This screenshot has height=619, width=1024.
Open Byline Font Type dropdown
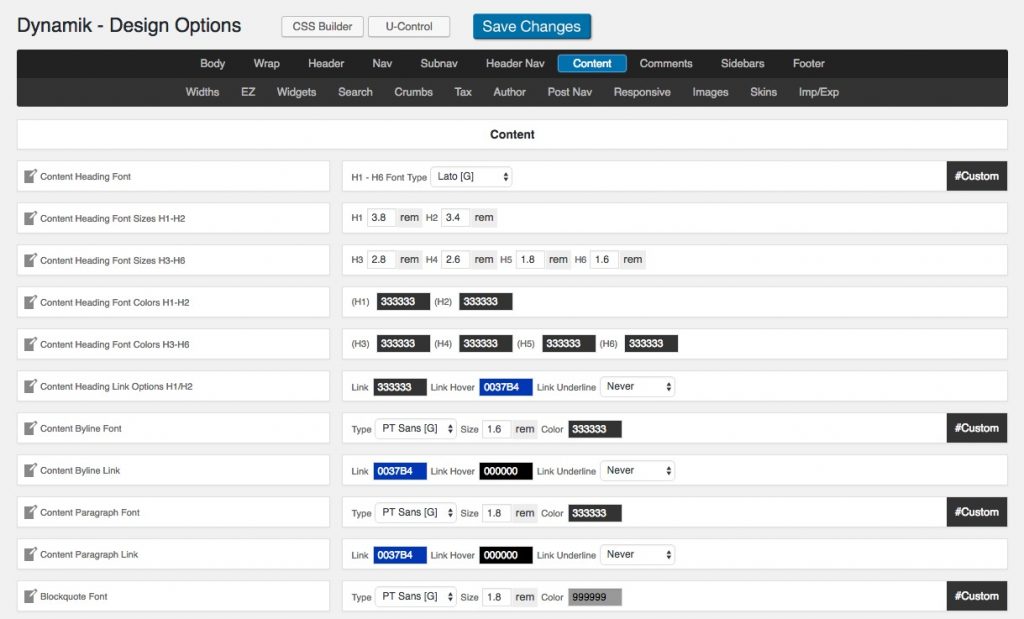pos(415,429)
